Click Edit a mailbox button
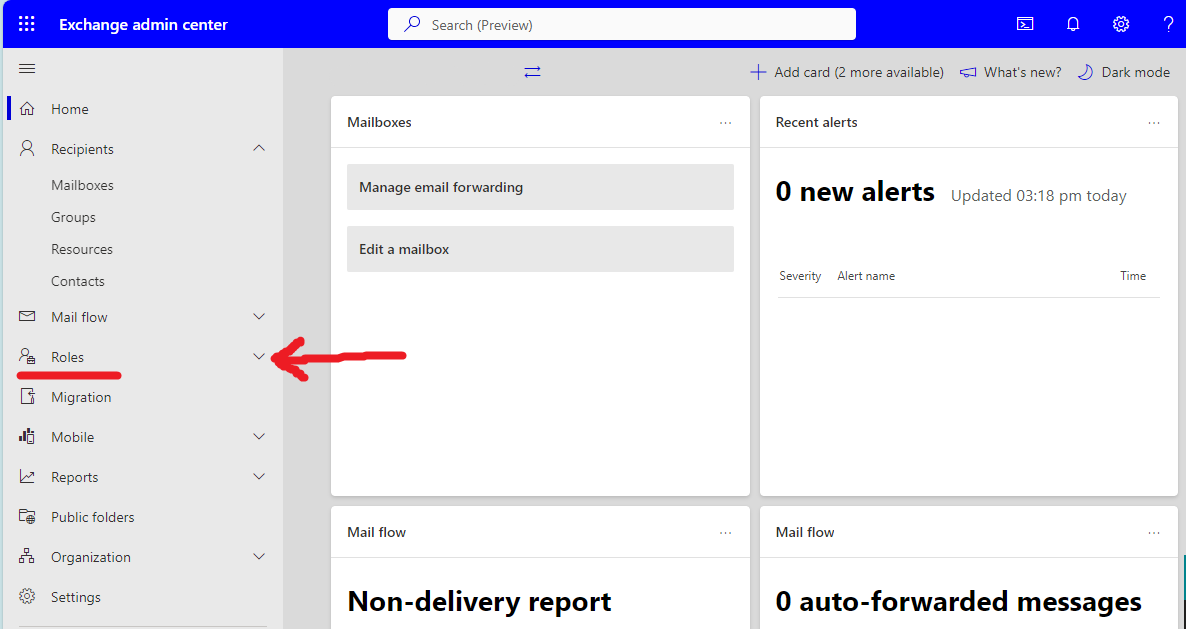 pos(540,249)
